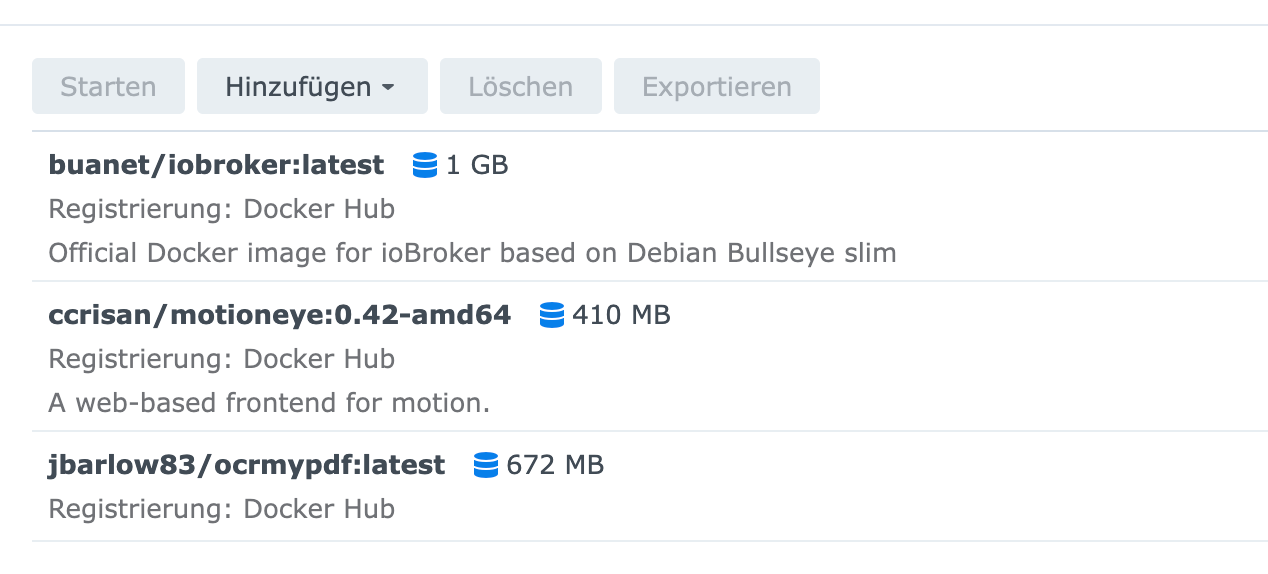
Task: Click 'A web-based frontend for motion' description
Action: [x=269, y=403]
